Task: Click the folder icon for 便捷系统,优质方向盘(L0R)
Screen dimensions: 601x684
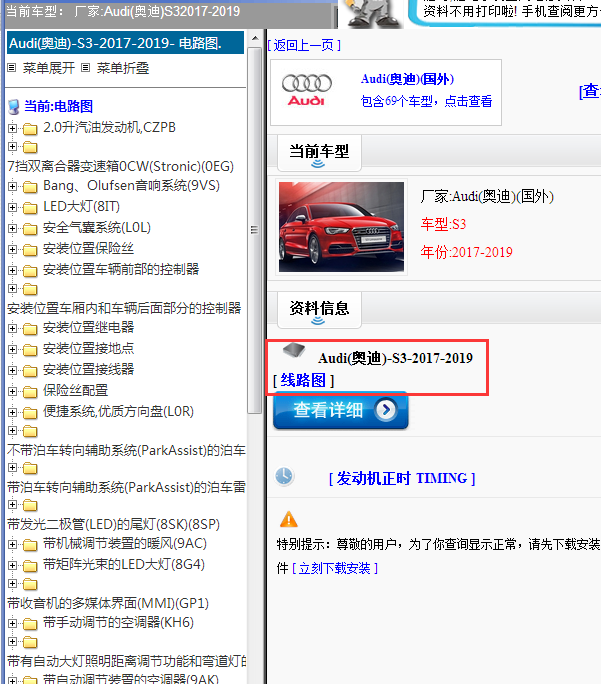Action: coord(30,412)
